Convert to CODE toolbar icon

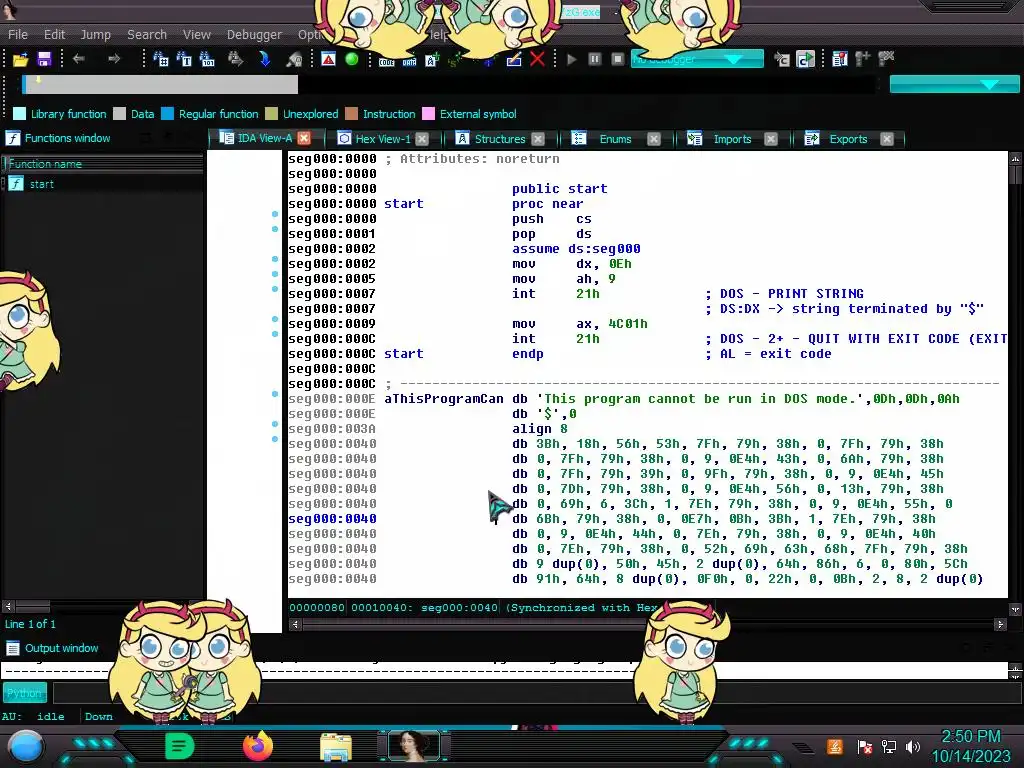[387, 61]
